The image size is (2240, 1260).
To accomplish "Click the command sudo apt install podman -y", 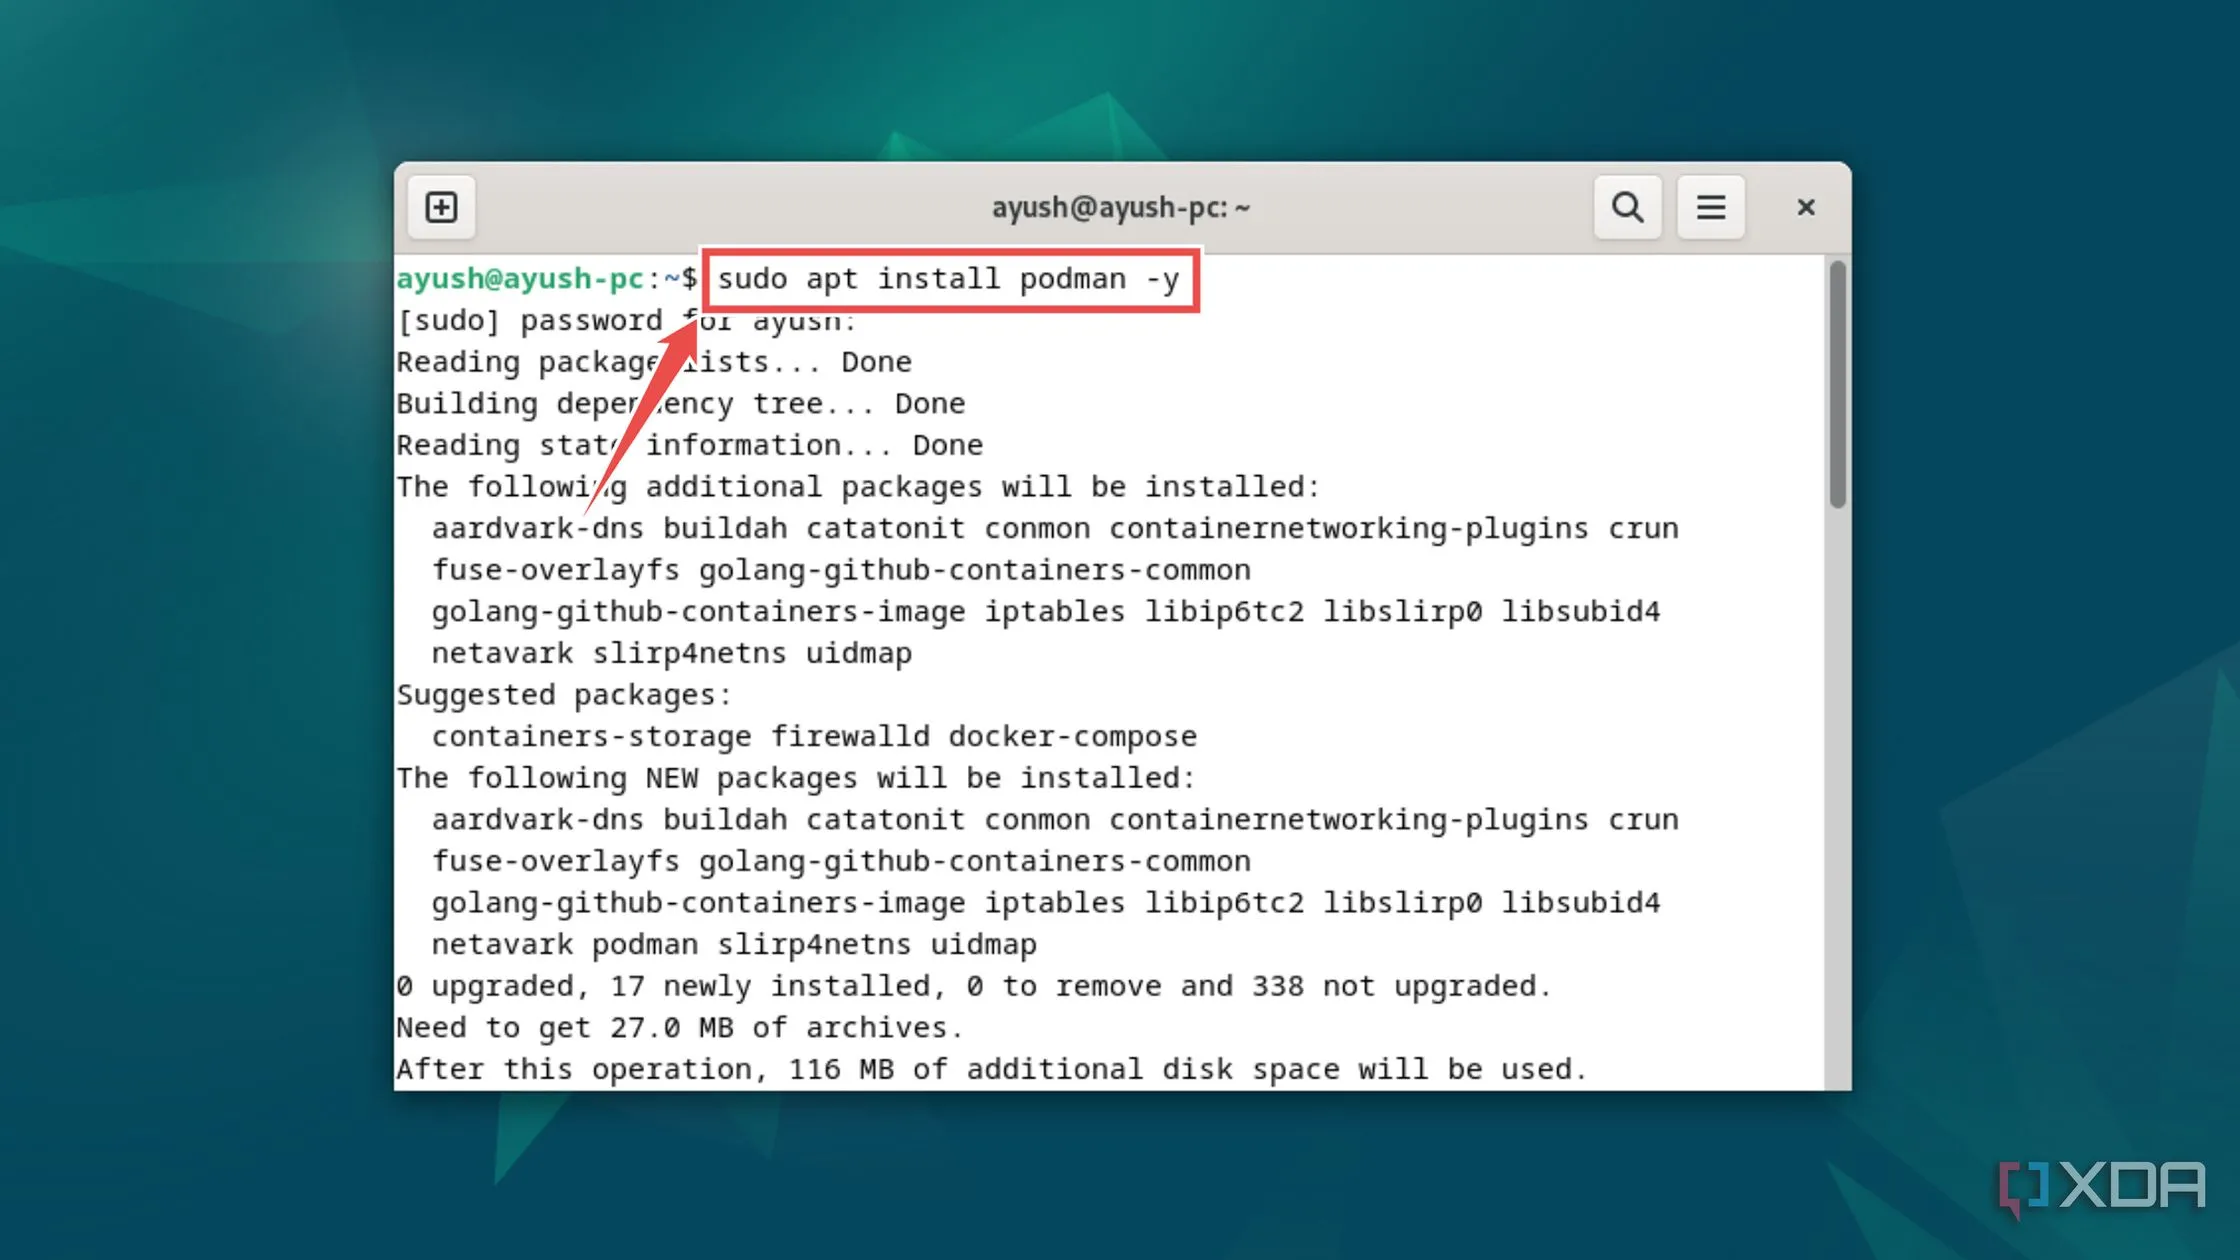I will [948, 279].
